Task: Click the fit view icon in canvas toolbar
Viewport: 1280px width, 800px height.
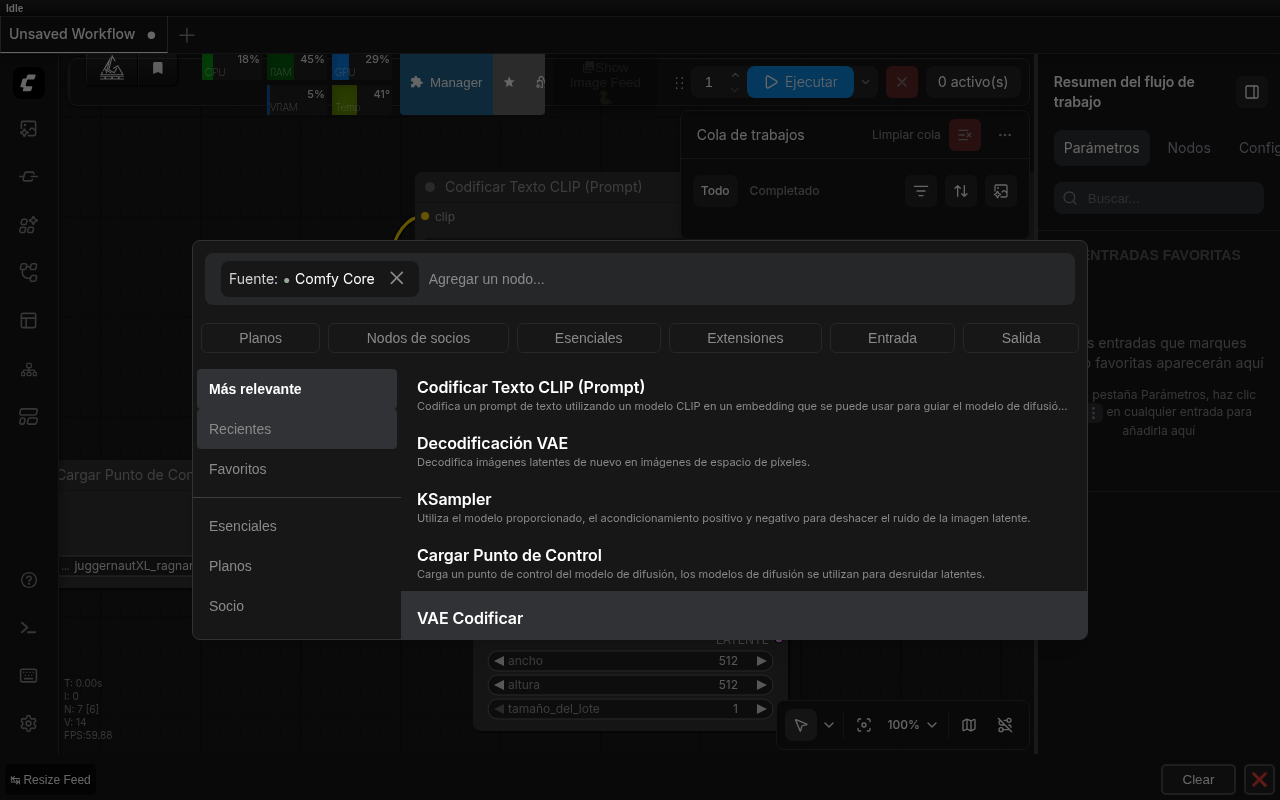Action: click(x=864, y=725)
